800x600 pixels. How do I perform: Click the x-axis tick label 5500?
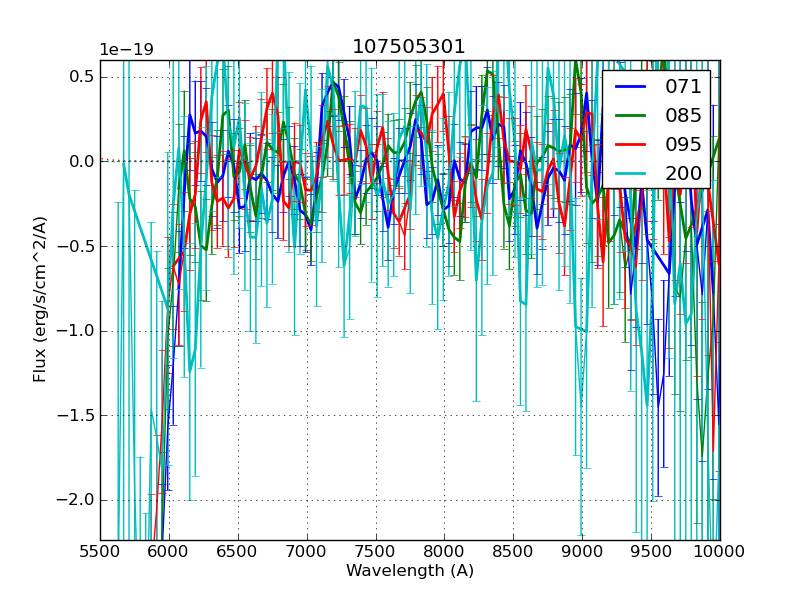click(x=100, y=551)
